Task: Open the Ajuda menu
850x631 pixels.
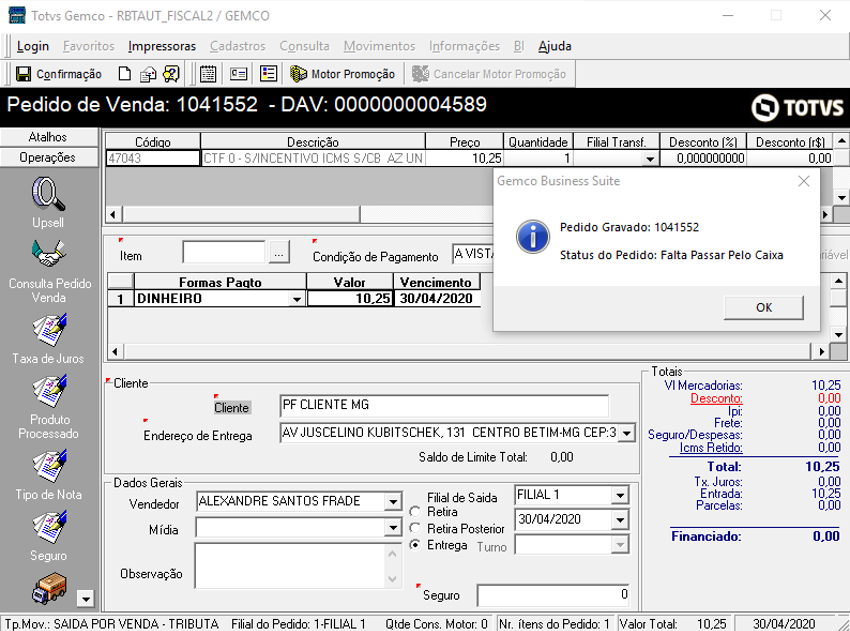Action: click(555, 47)
